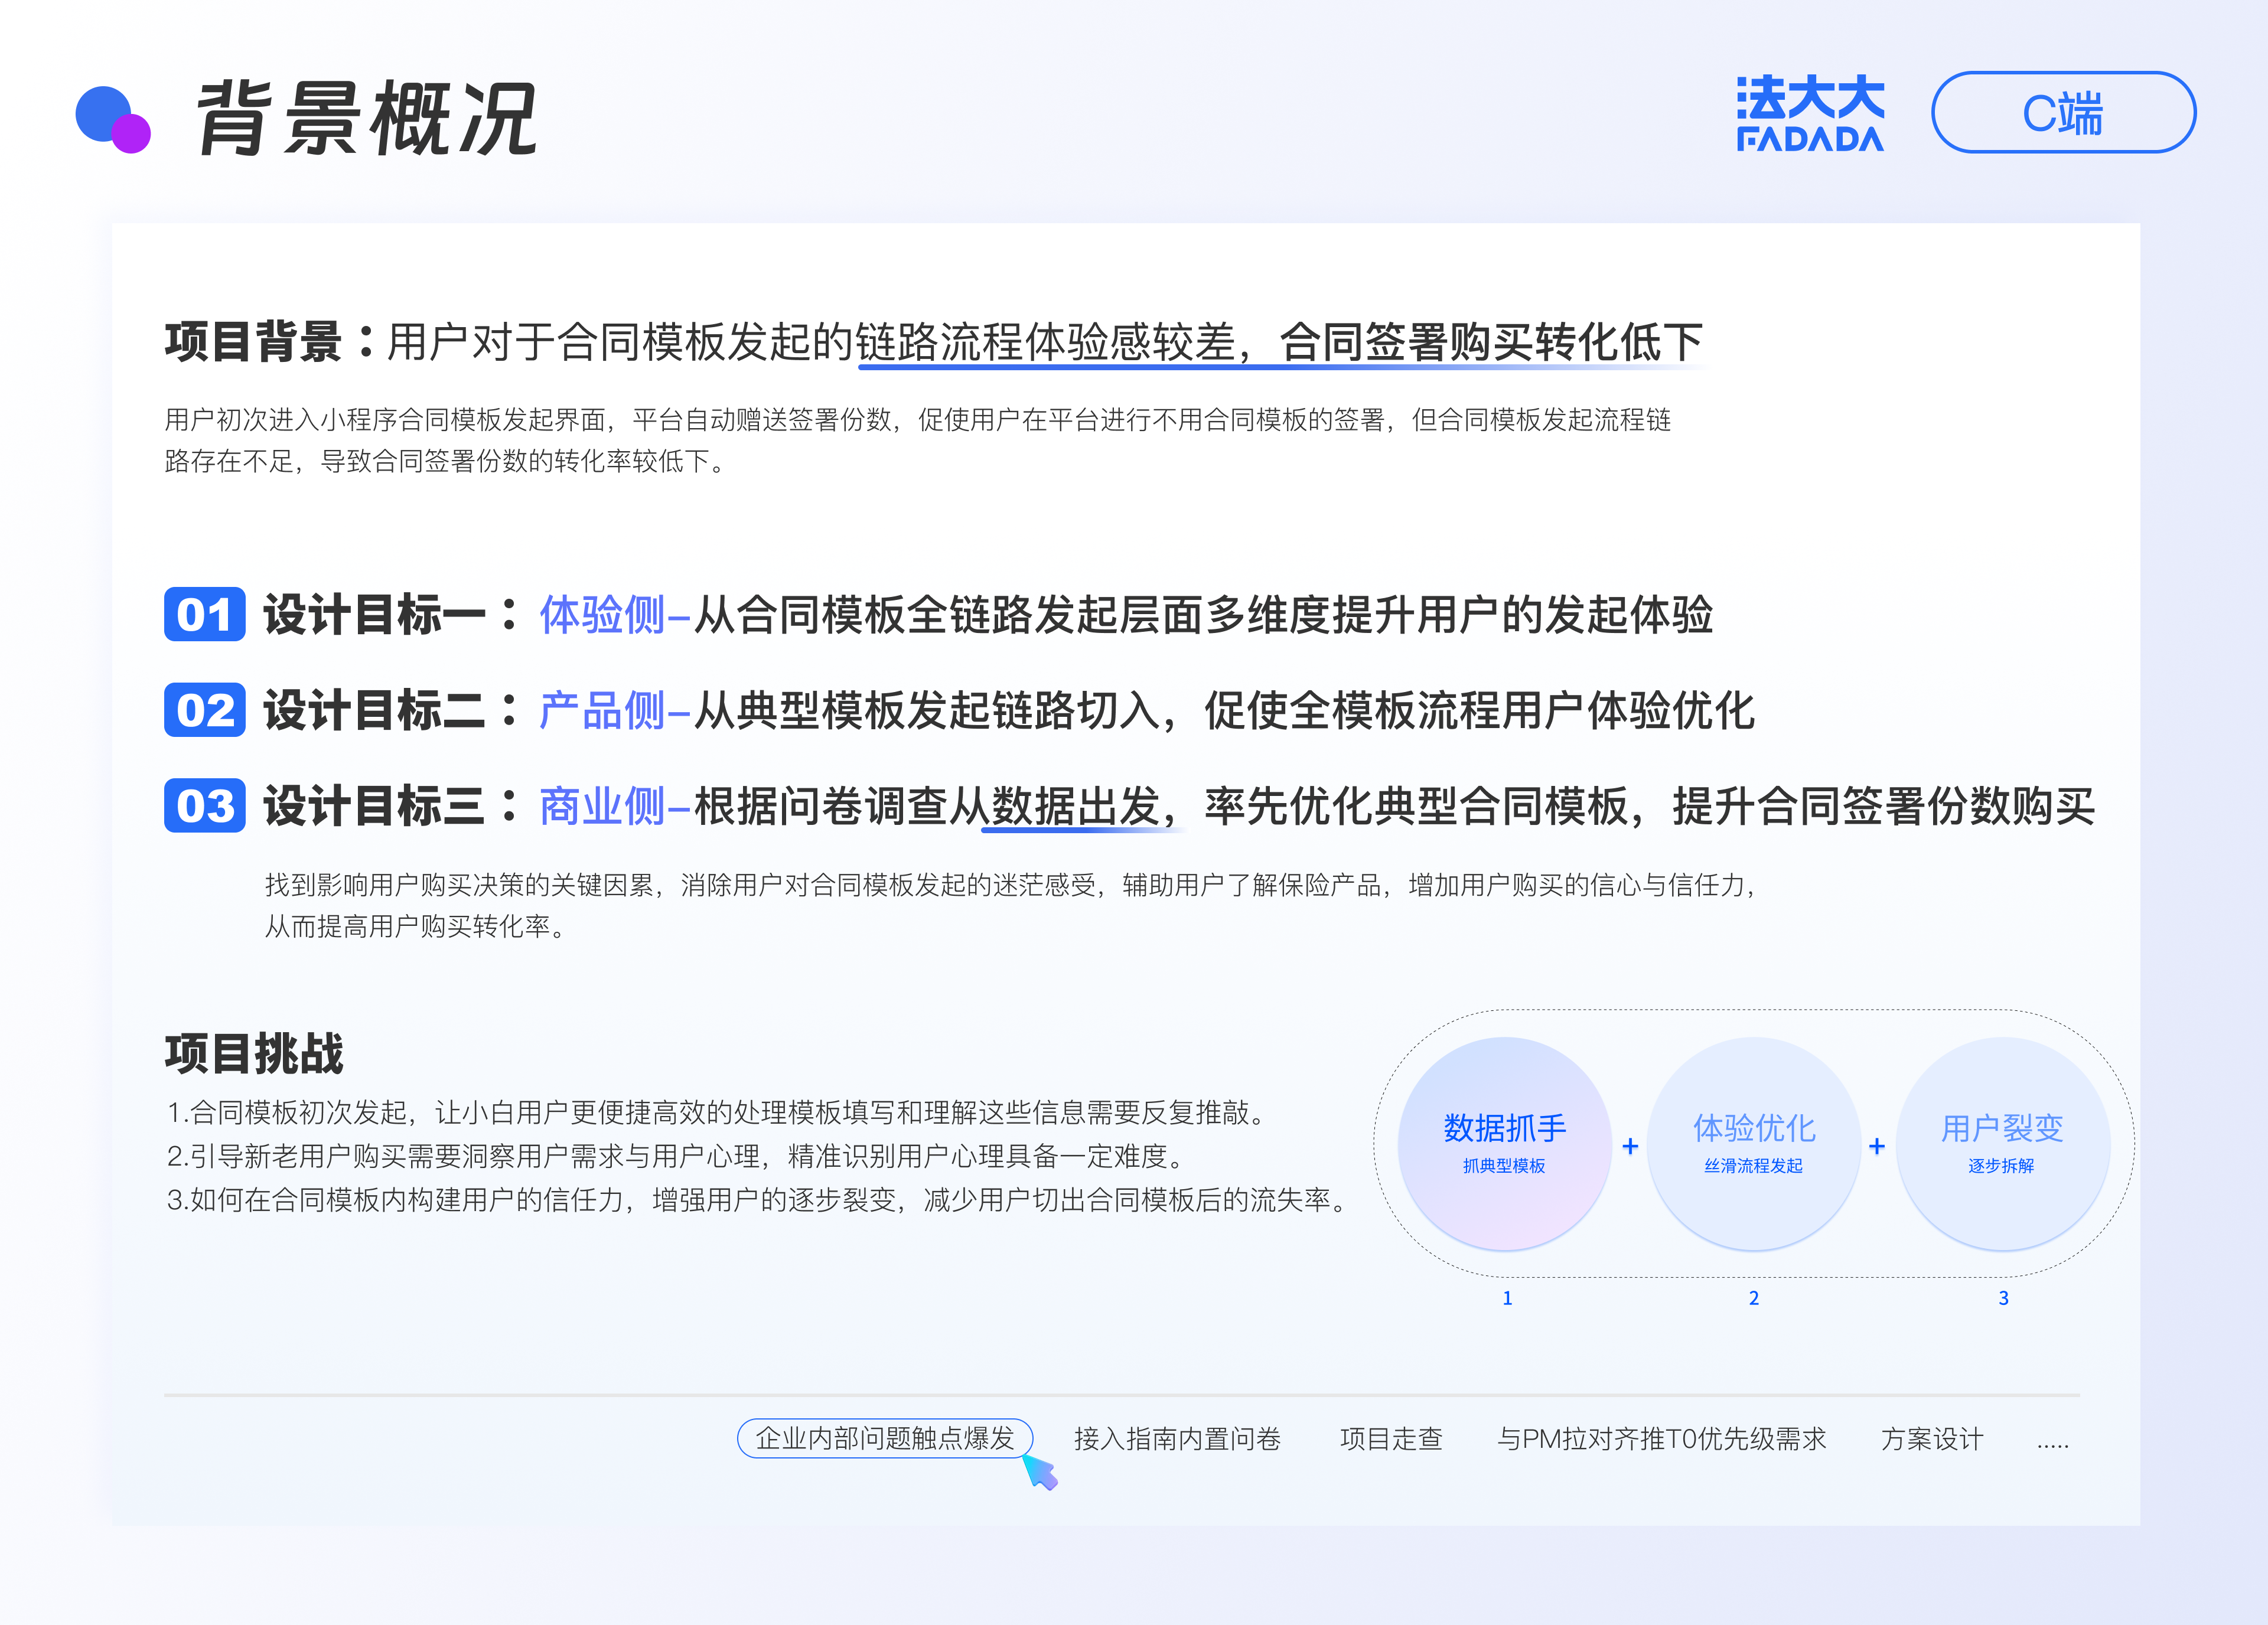Click the underlined 数据出发 text
Image resolution: width=2268 pixels, height=1625 pixels.
(1076, 807)
